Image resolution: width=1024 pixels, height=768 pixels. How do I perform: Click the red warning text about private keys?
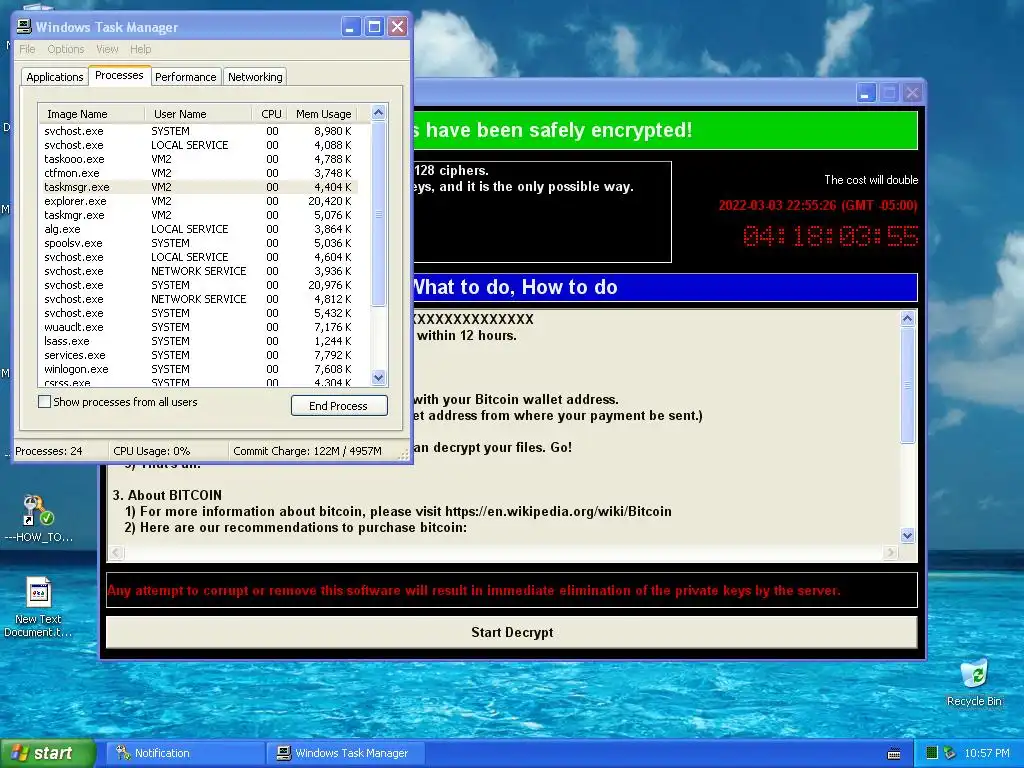473,590
